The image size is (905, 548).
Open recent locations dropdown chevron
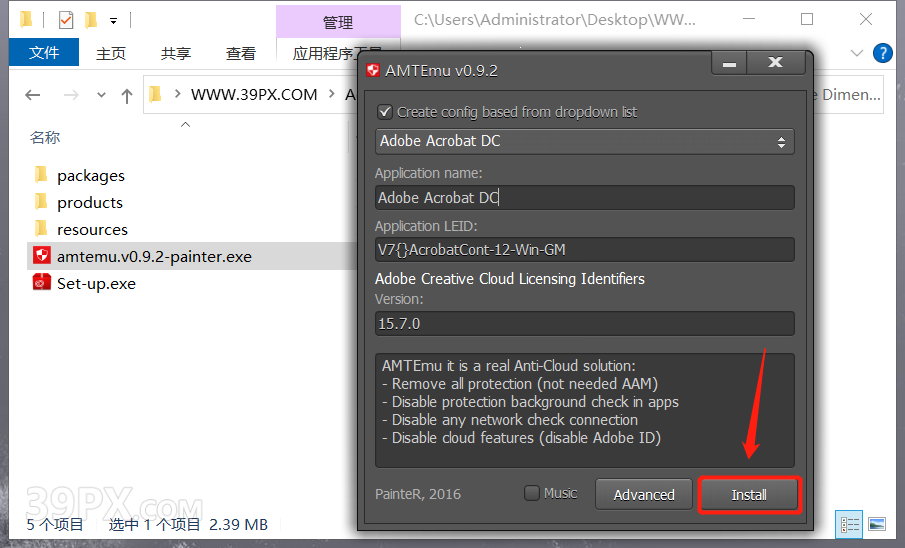pos(102,95)
